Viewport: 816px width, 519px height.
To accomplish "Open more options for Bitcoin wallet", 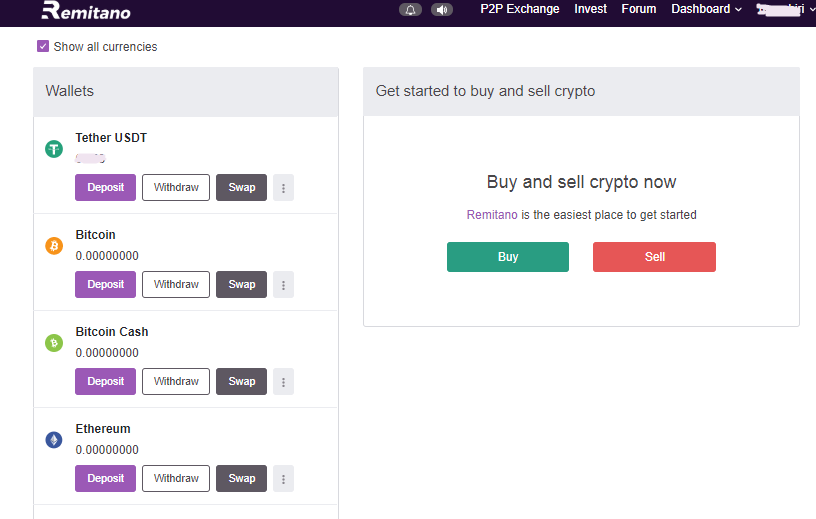I will click(283, 284).
